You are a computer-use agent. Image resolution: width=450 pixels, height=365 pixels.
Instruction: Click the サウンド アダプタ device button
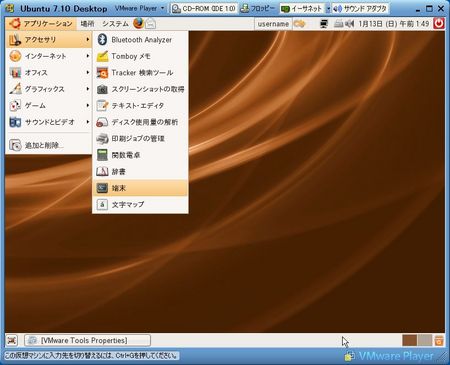(361, 9)
